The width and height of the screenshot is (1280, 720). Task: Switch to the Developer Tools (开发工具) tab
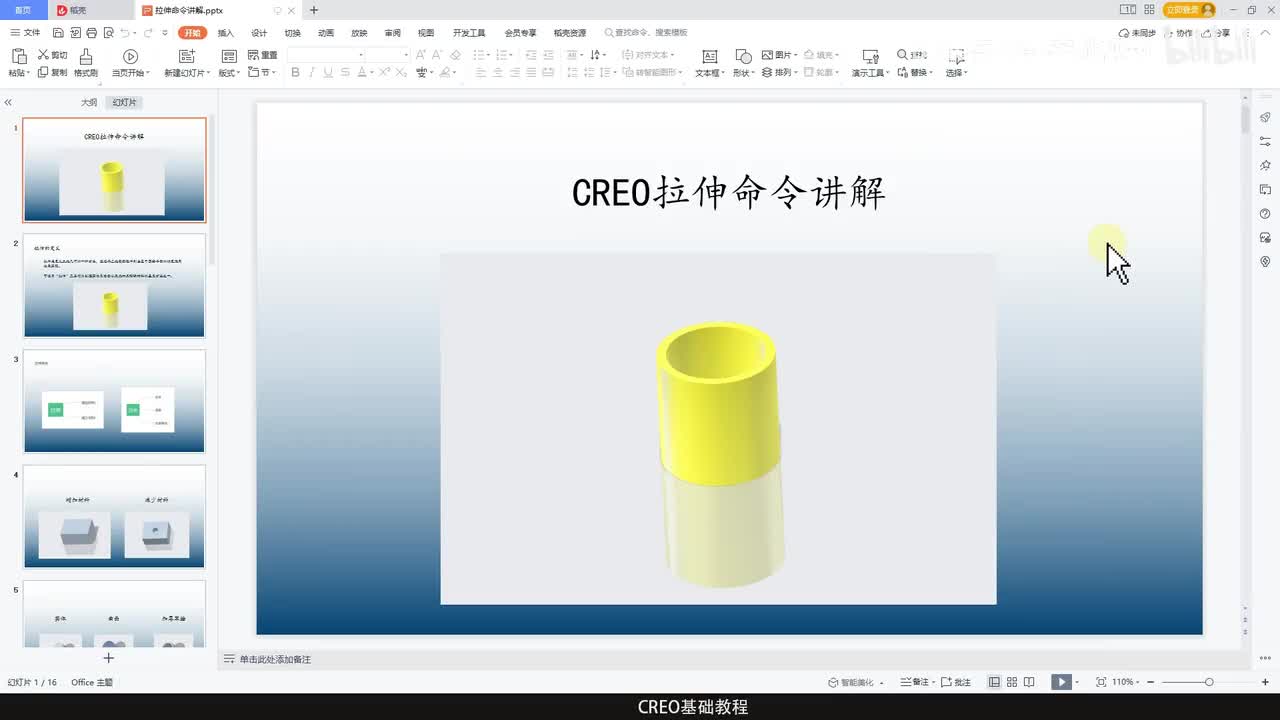(469, 33)
